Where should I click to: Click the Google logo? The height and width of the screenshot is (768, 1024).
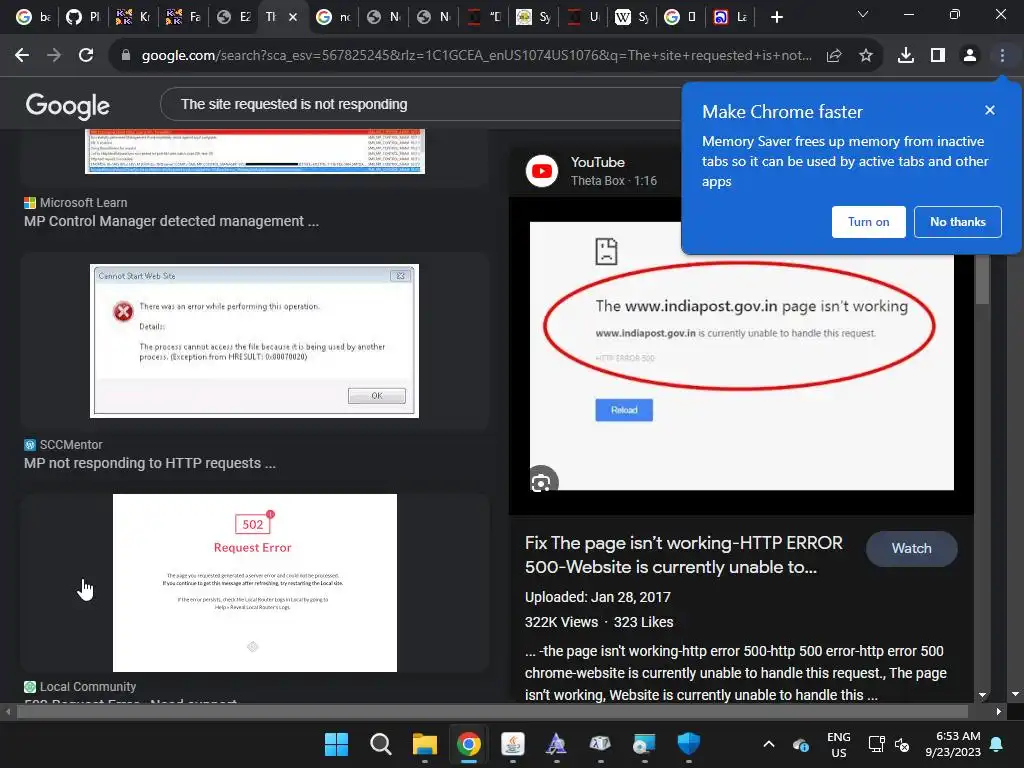pos(67,104)
